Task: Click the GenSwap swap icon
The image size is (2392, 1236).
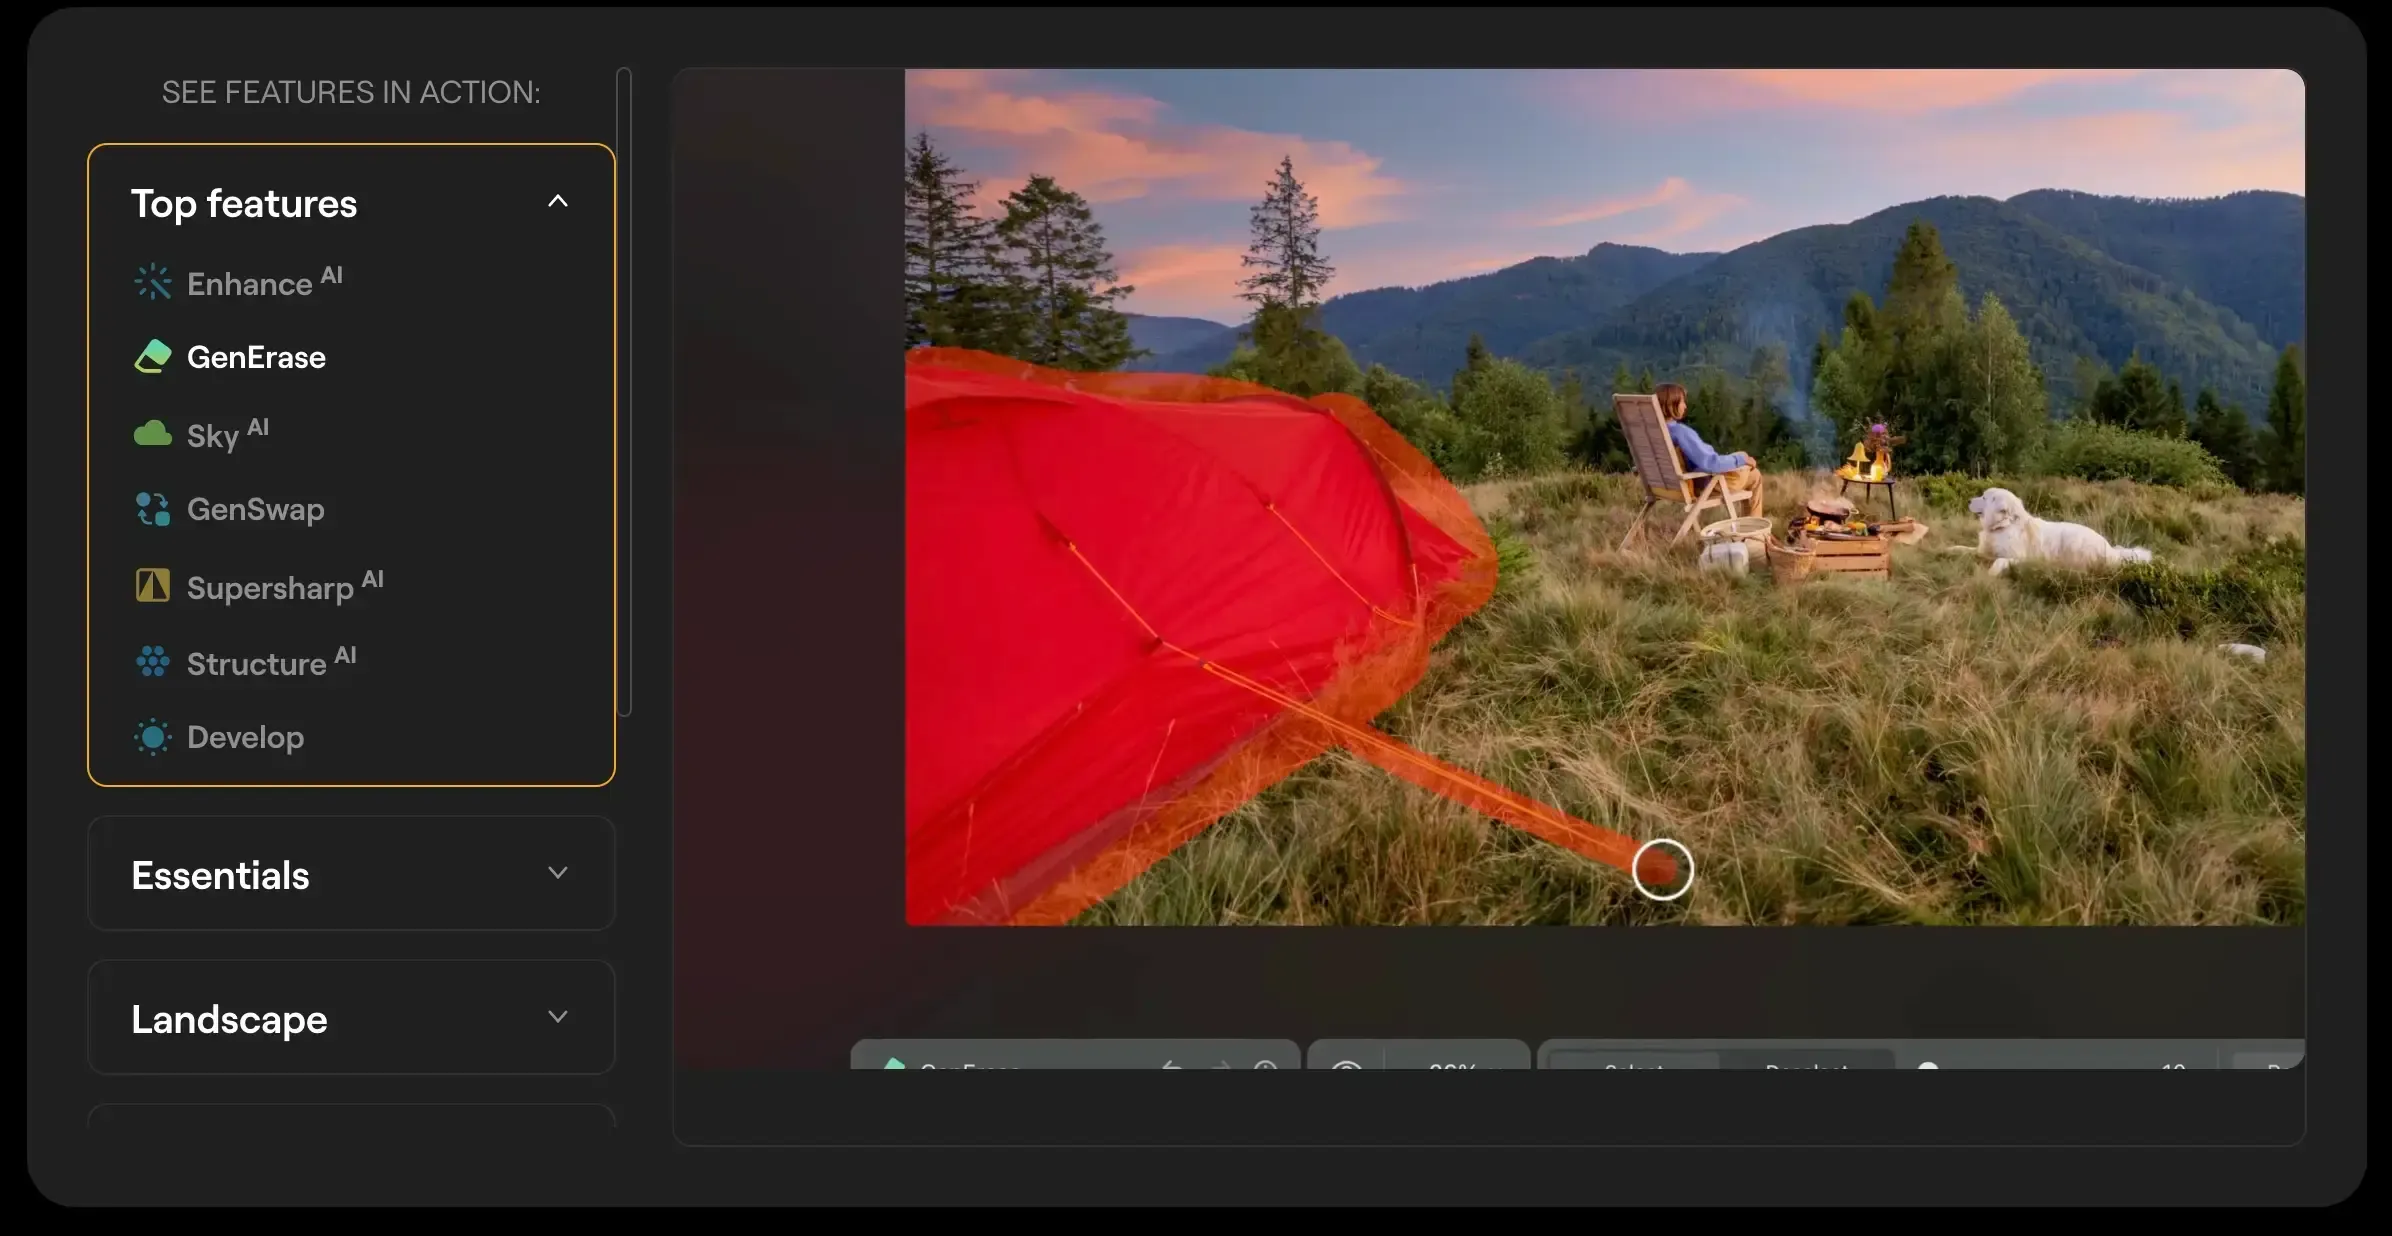Action: (x=153, y=509)
